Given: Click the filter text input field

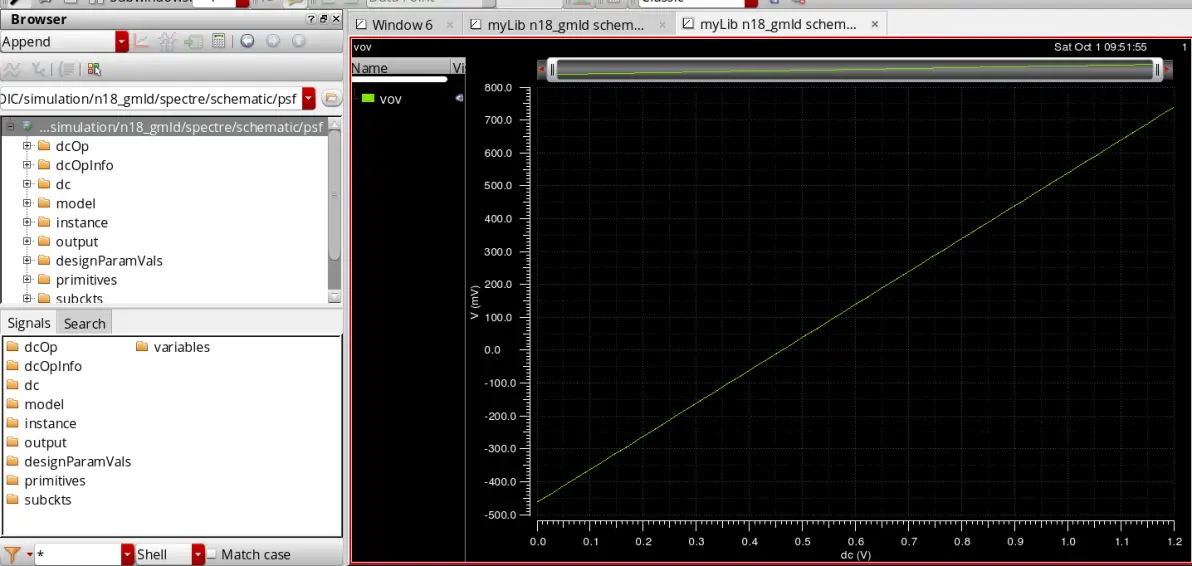Looking at the screenshot, I should pos(78,555).
